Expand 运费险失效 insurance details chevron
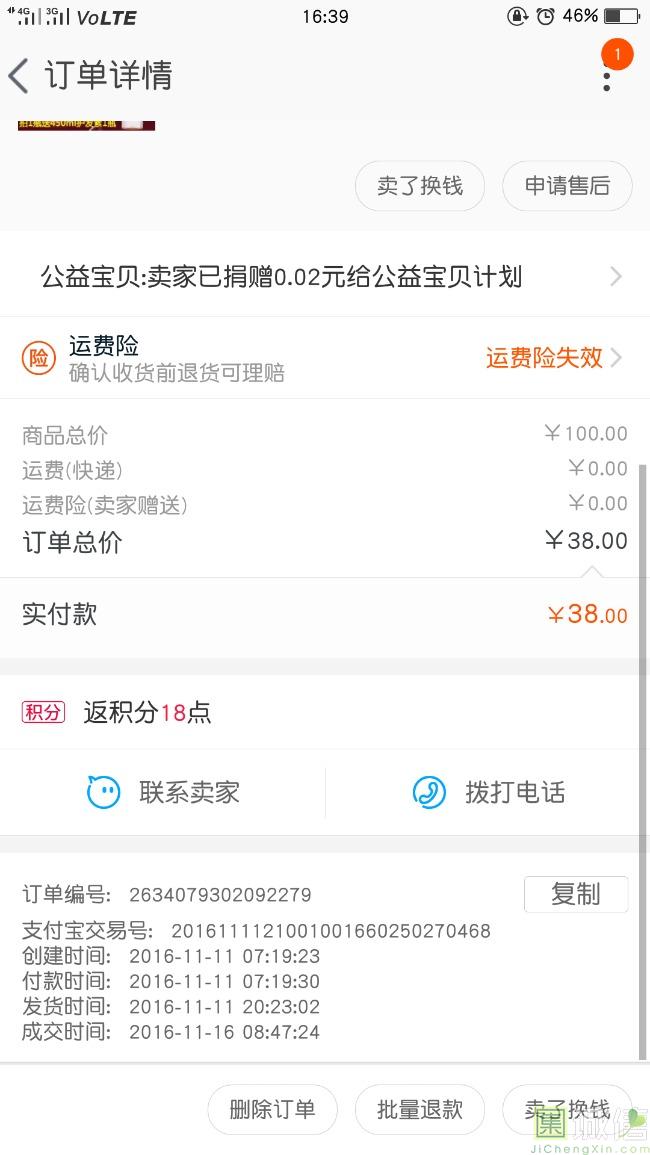Viewport: 650px width, 1155px height. [x=616, y=357]
